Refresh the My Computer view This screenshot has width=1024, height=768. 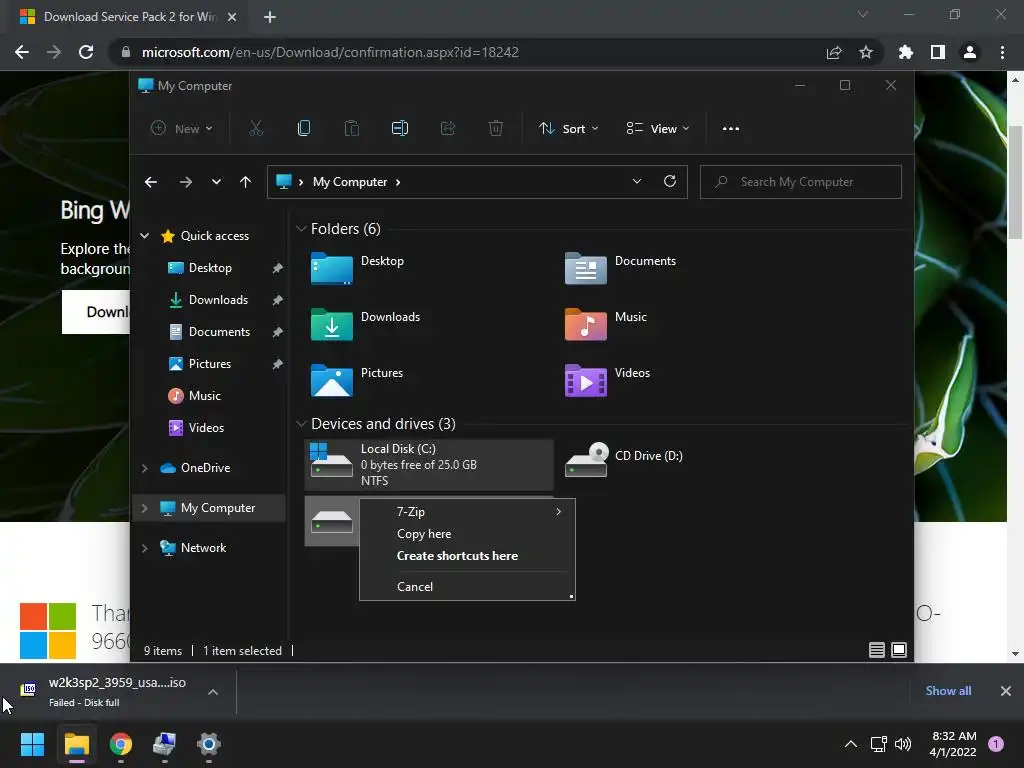[x=670, y=182]
